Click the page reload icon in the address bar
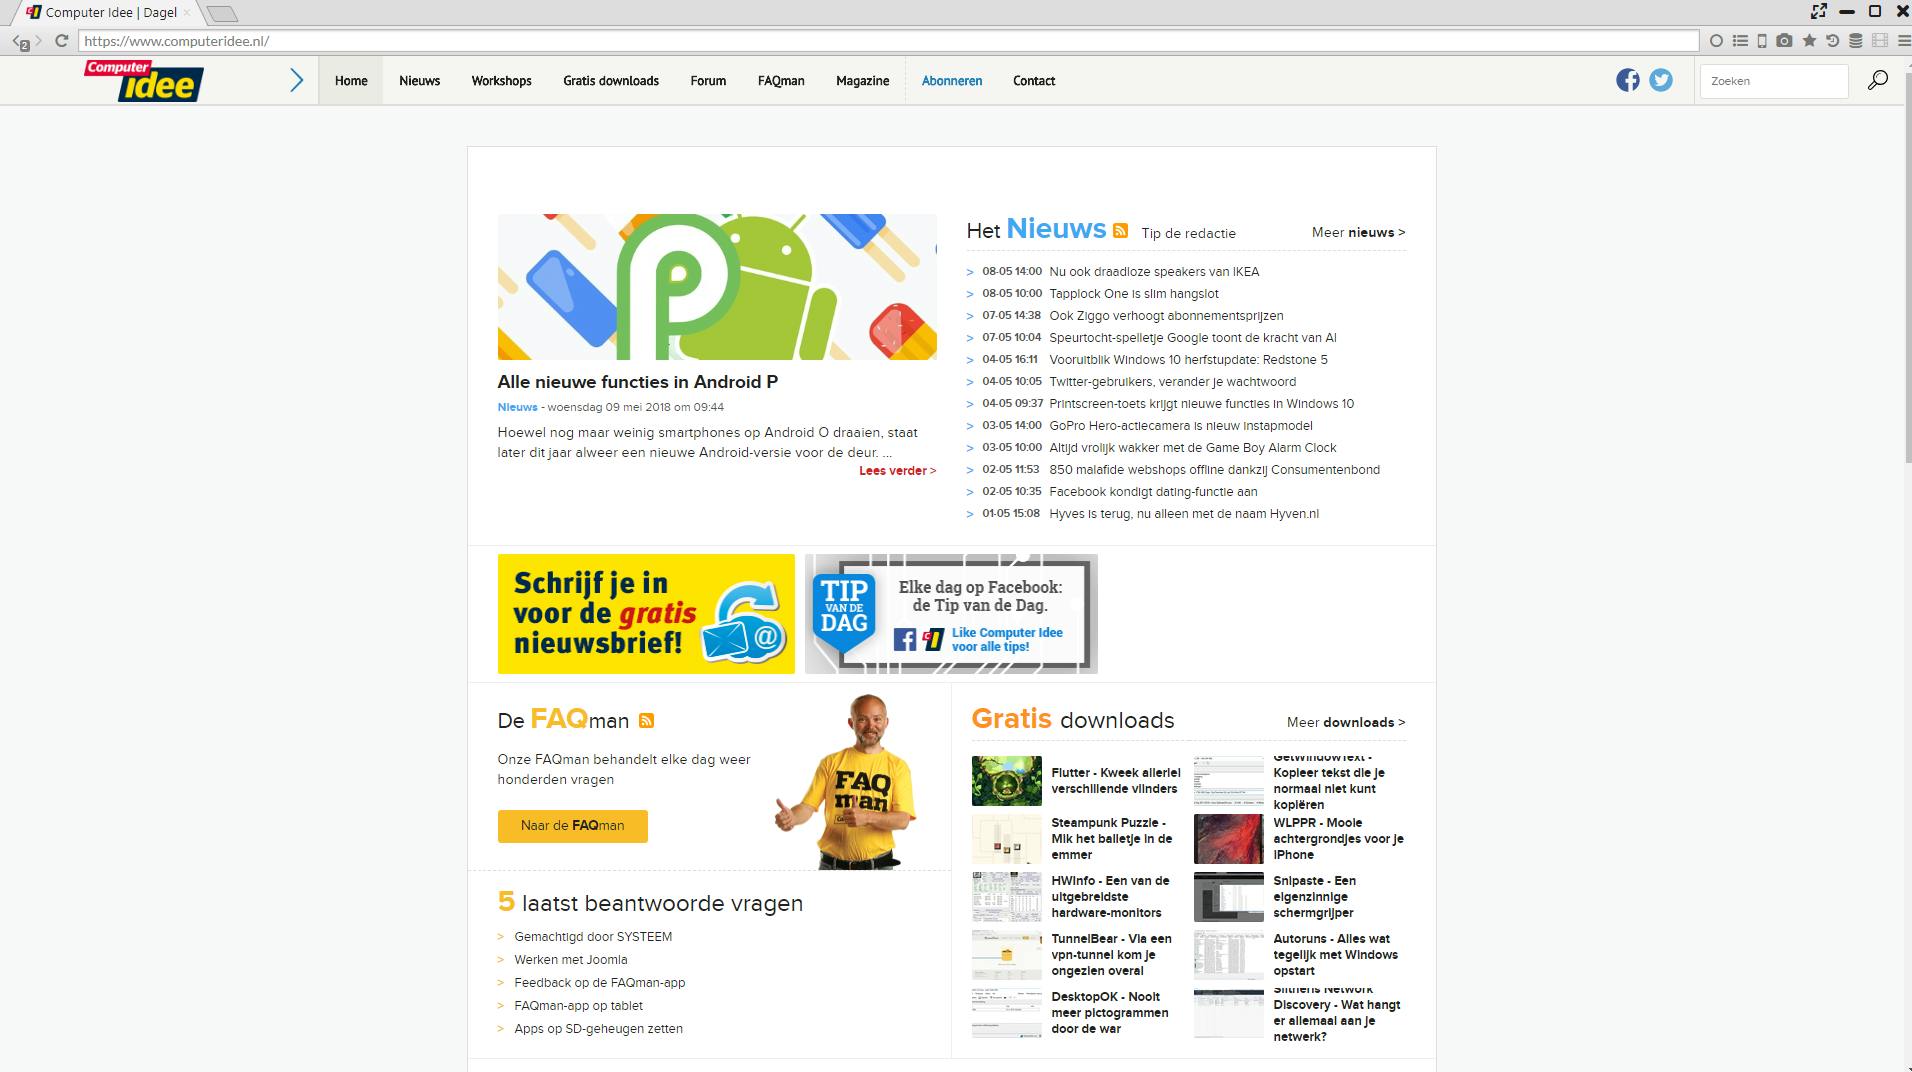The image size is (1912, 1072). (x=62, y=41)
